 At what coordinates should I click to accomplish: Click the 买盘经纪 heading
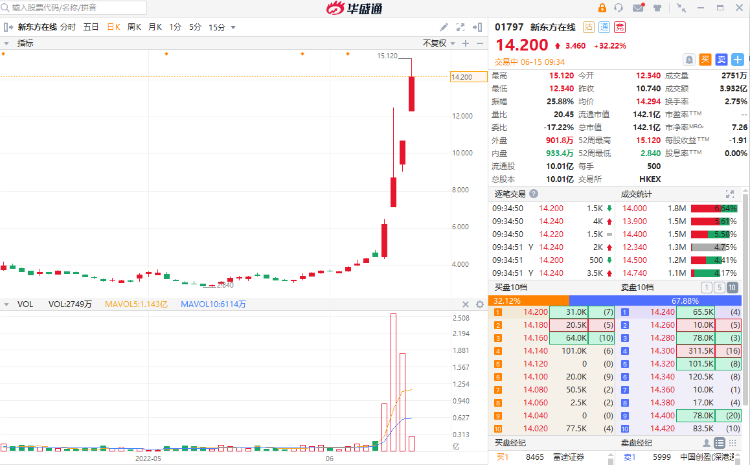pos(510,443)
